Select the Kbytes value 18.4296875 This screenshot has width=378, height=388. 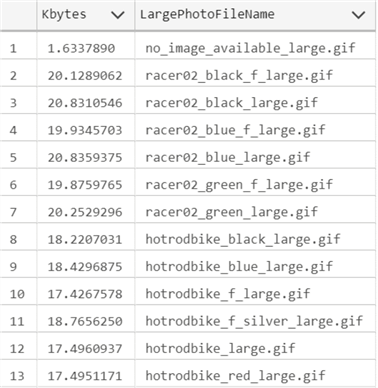[85, 267]
